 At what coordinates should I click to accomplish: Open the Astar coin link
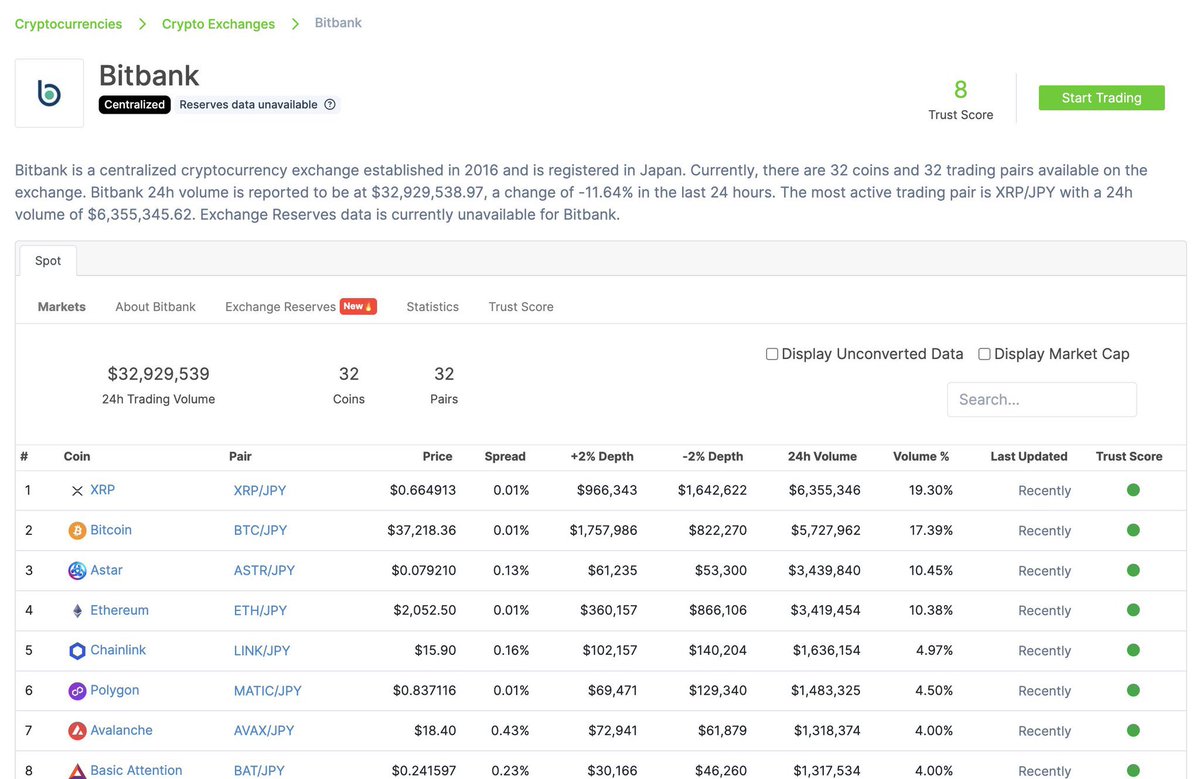[x=106, y=570]
